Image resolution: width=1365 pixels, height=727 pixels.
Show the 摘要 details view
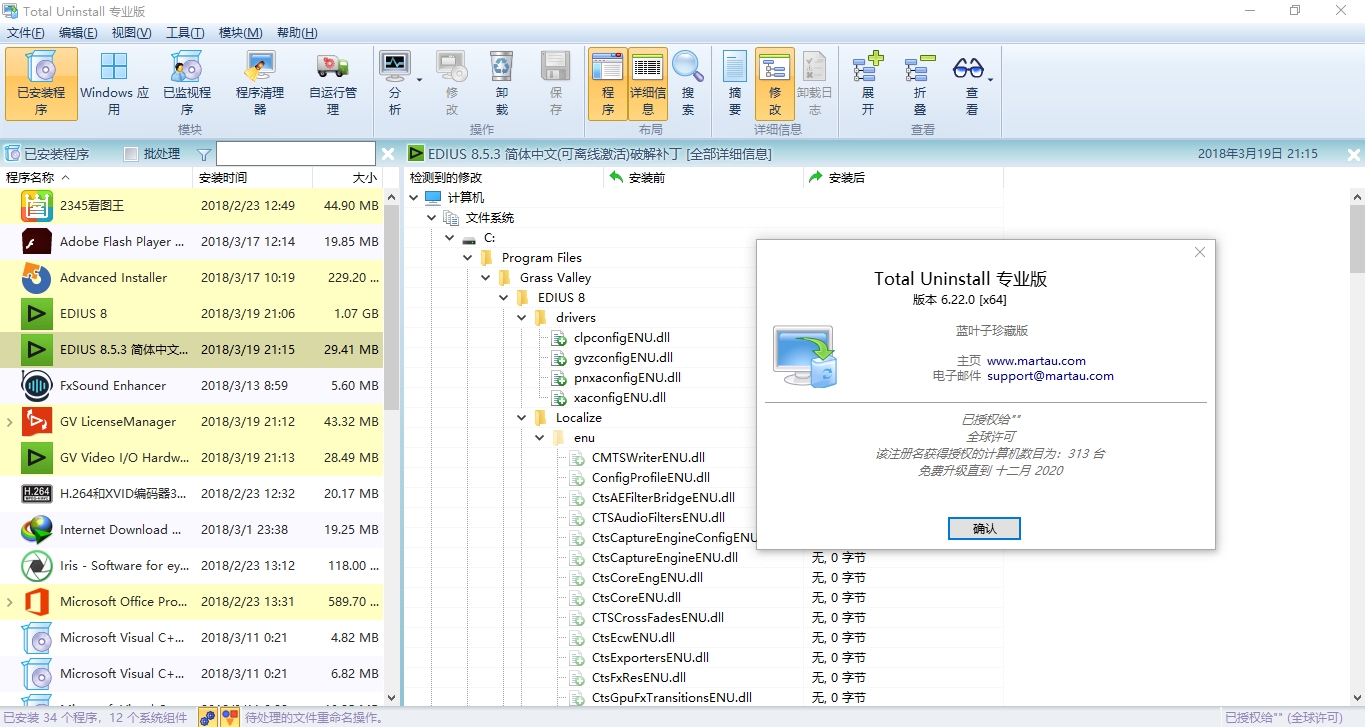pos(735,83)
